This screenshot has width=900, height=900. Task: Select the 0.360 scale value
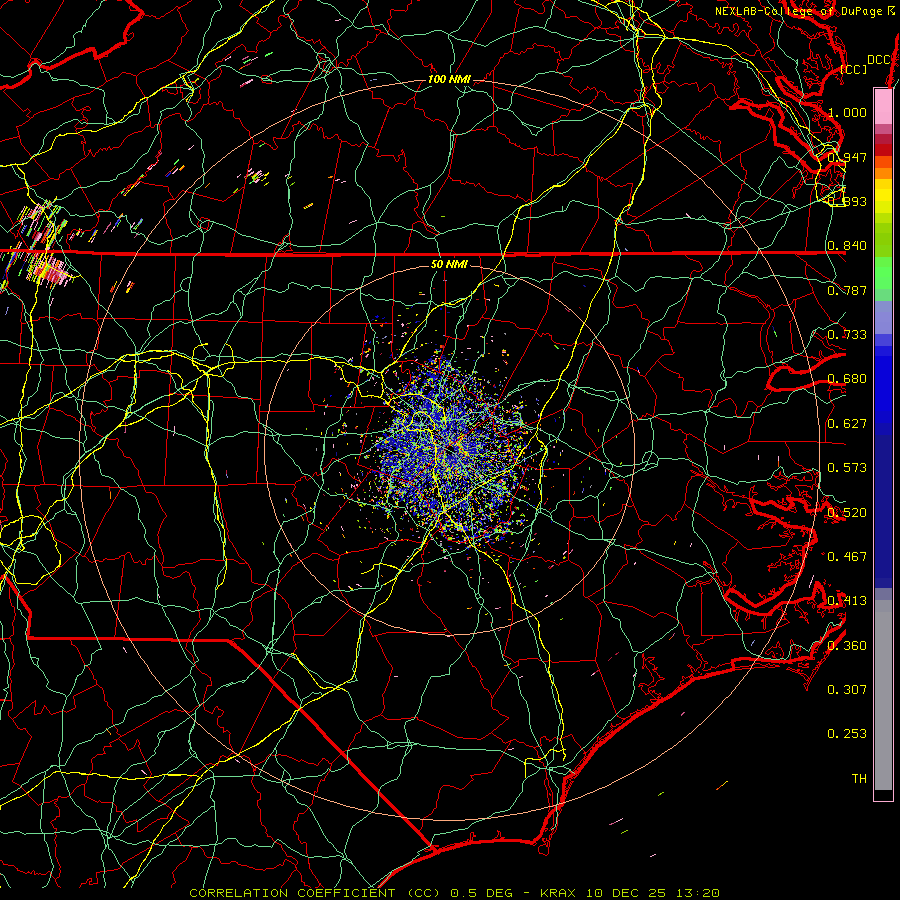847,646
